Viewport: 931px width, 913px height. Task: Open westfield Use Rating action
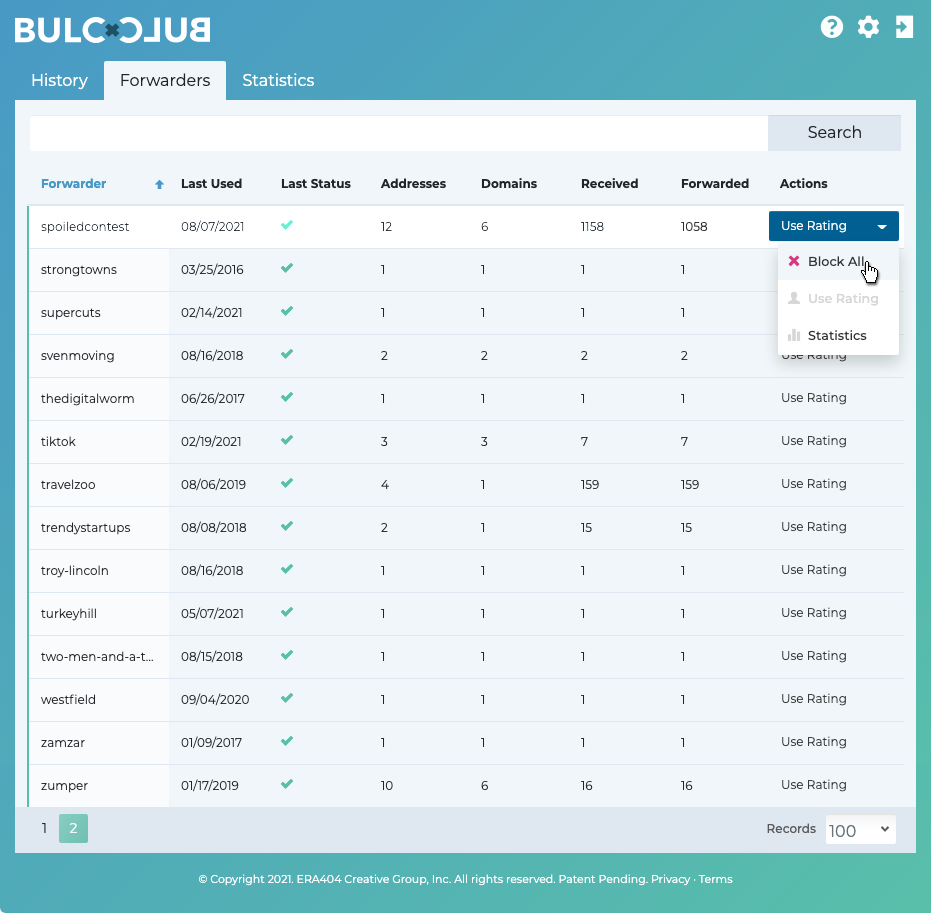click(813, 699)
